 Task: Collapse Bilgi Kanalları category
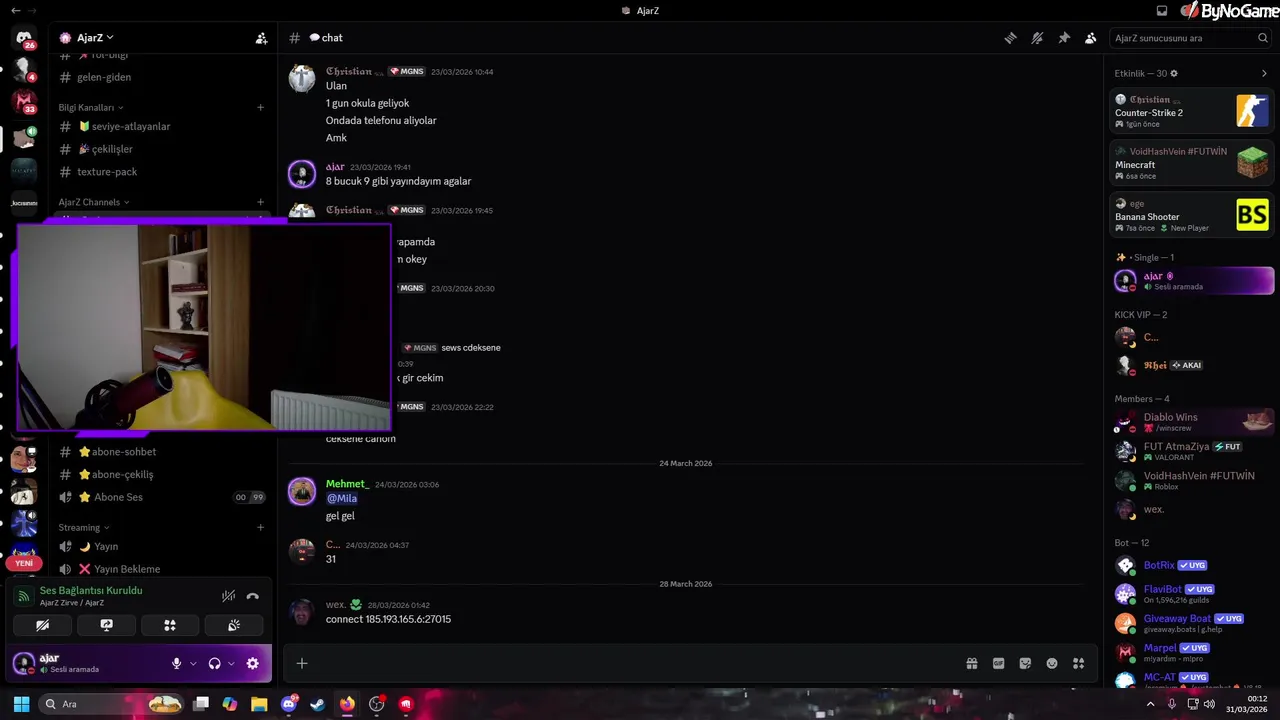click(91, 107)
